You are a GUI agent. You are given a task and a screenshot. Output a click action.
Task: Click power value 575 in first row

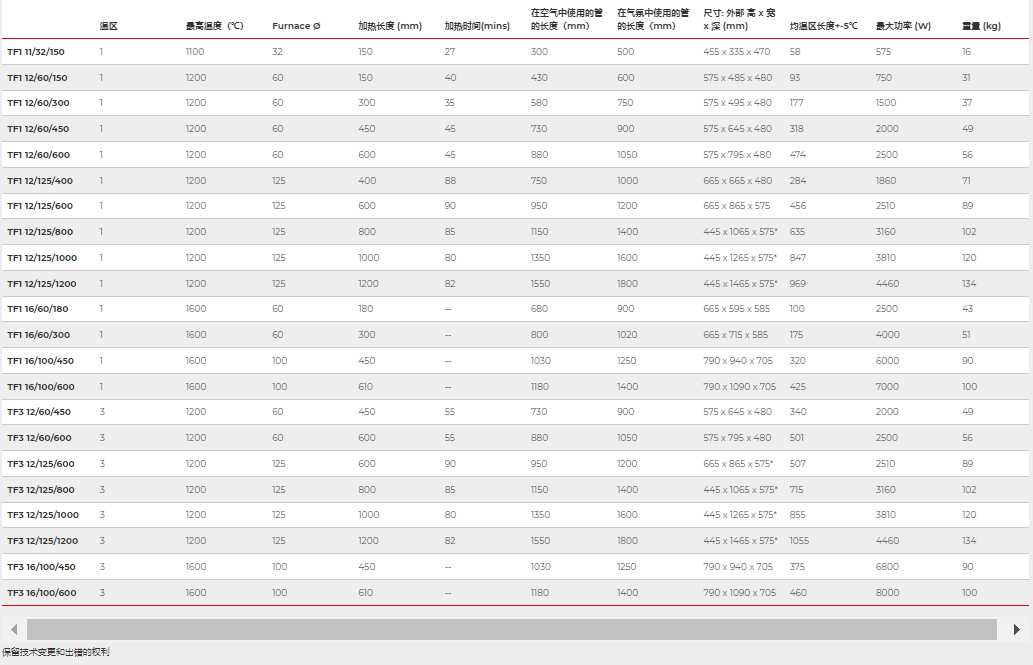coord(883,51)
